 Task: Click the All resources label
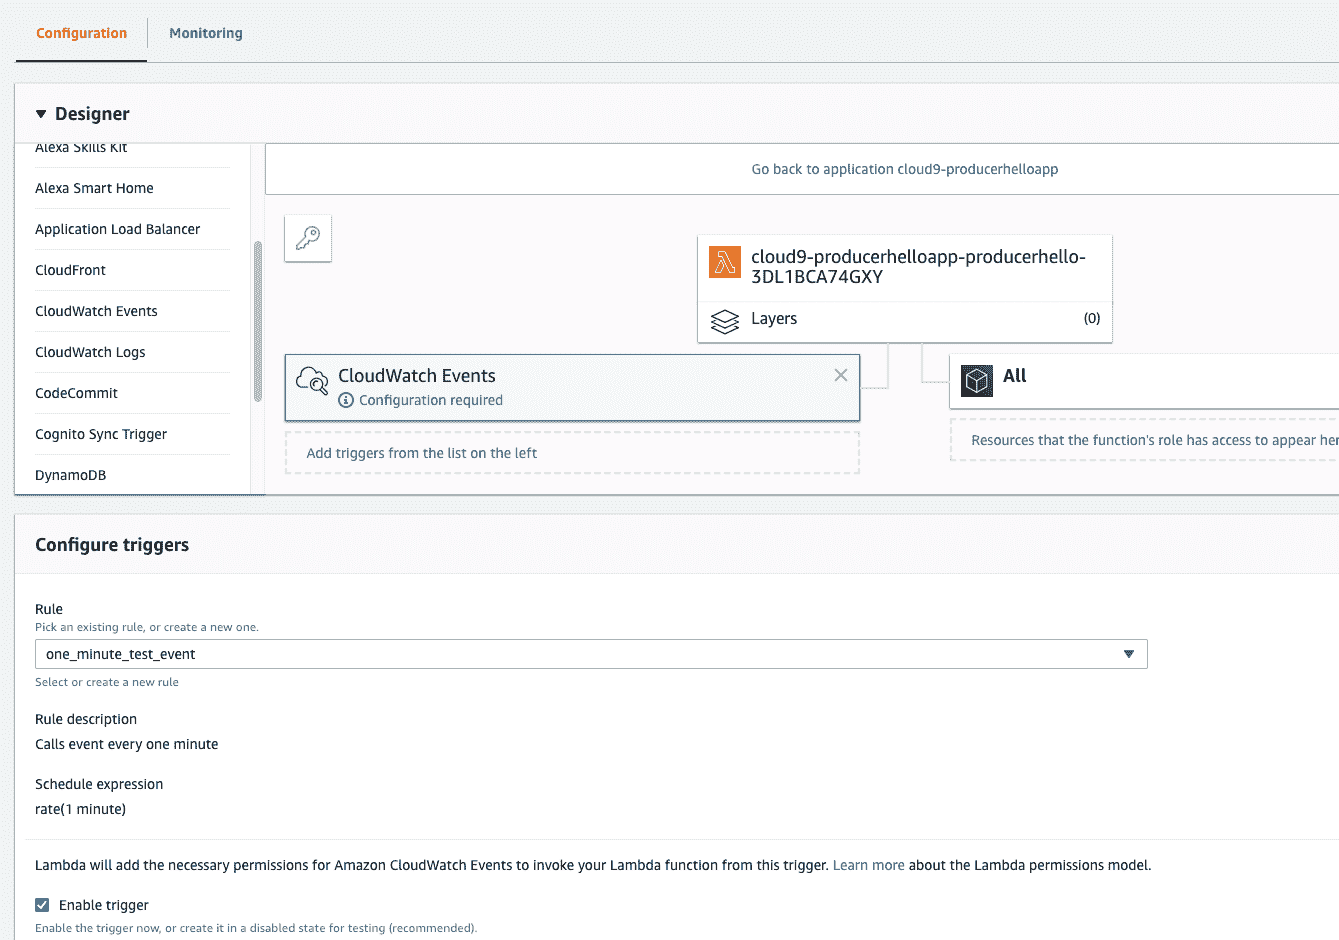(1014, 376)
